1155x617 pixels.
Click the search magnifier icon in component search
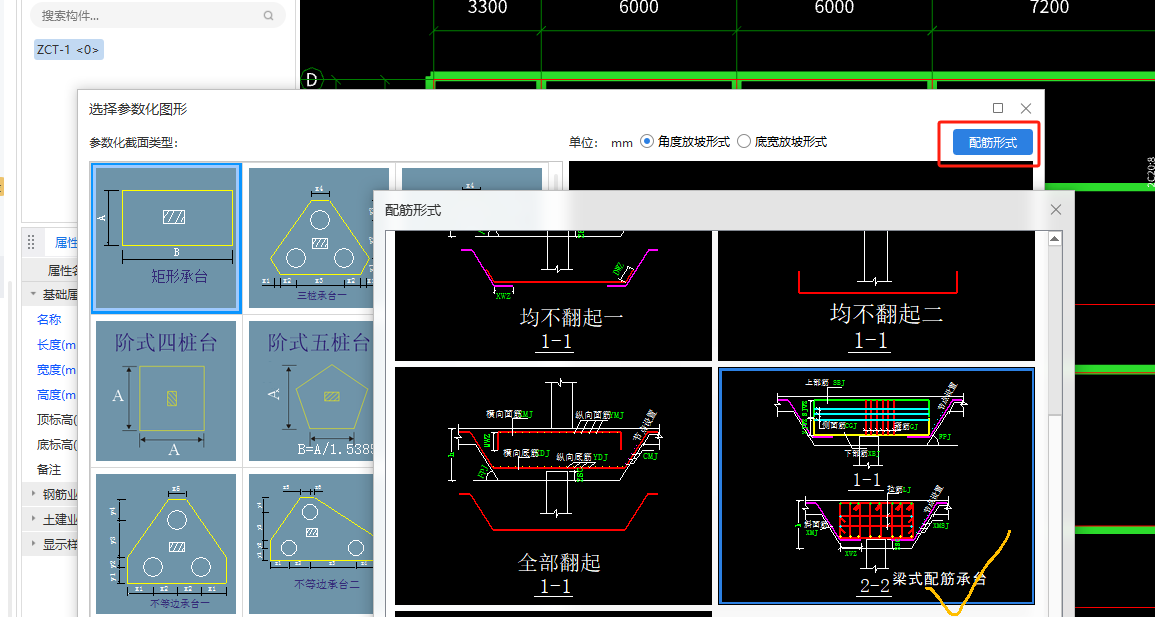[268, 15]
